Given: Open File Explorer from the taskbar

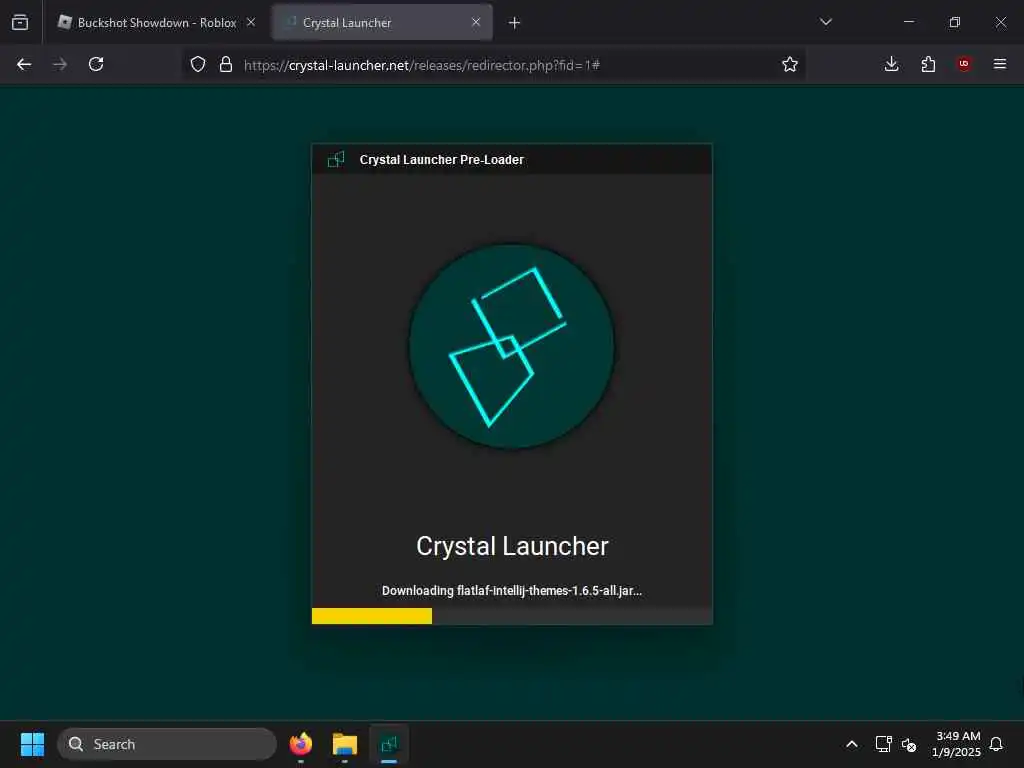Looking at the screenshot, I should pos(345,744).
